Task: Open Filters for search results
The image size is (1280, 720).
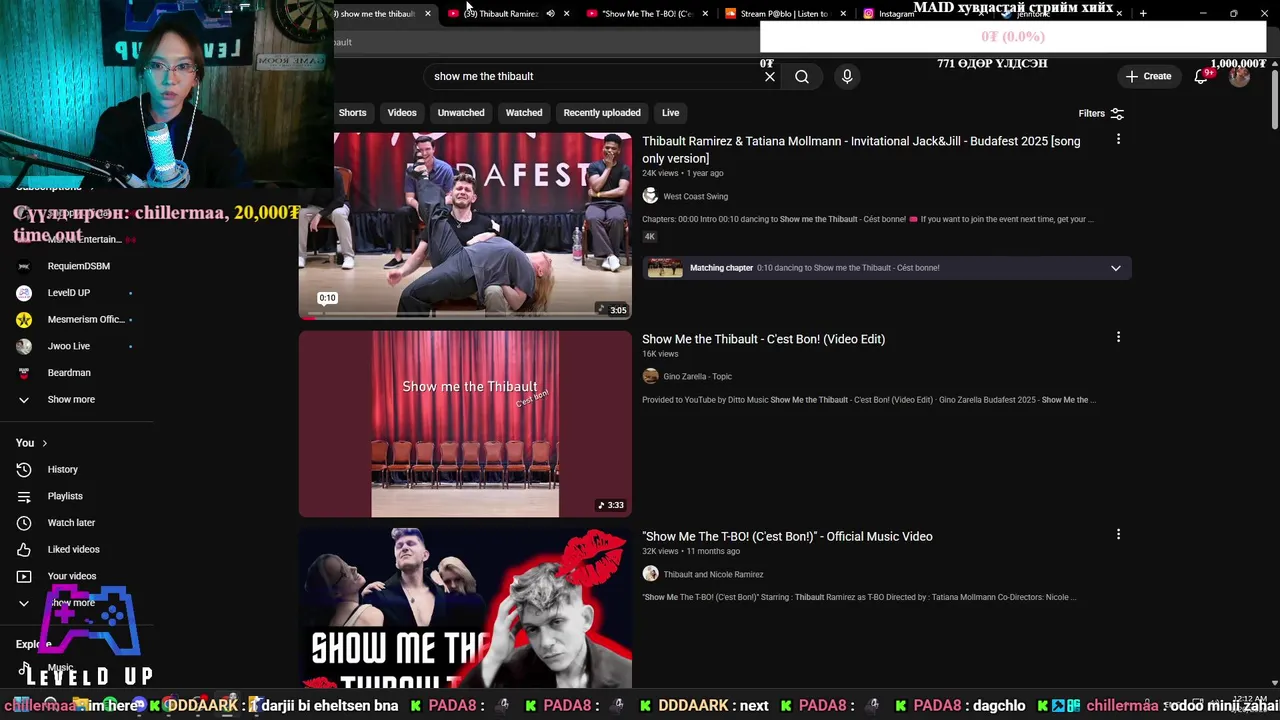Action: 1101,113
